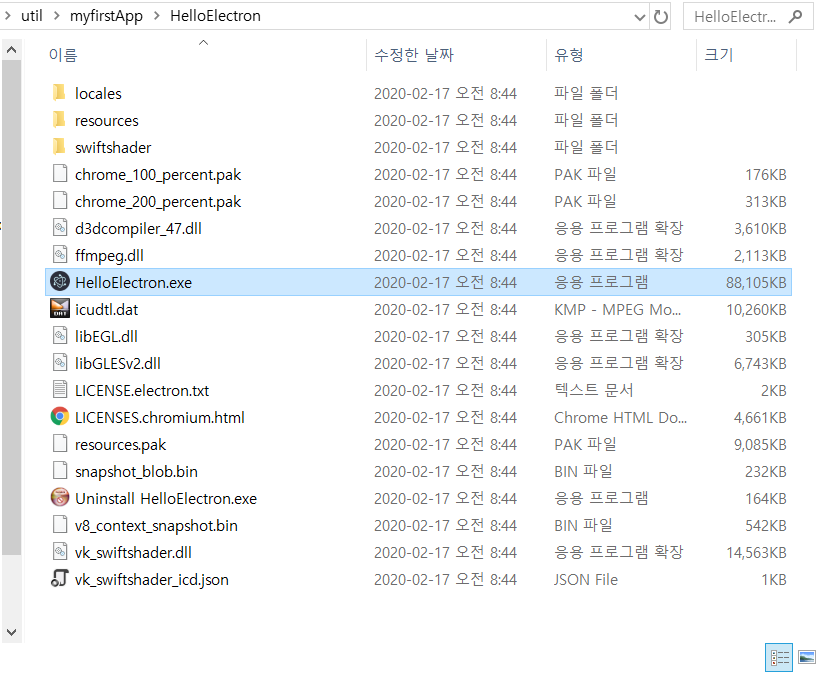Click the LICENSE.electron.txt document icon
This screenshot has height=673, width=827.
point(60,390)
